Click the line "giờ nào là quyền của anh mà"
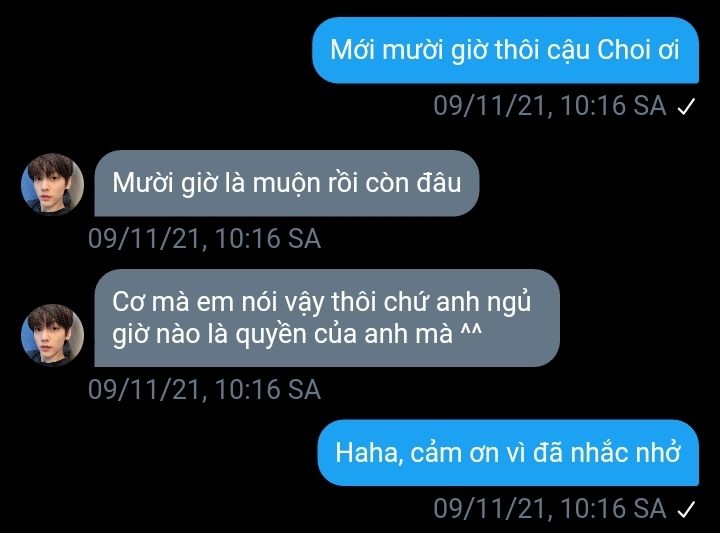This screenshot has height=533, width=720. click(x=297, y=334)
